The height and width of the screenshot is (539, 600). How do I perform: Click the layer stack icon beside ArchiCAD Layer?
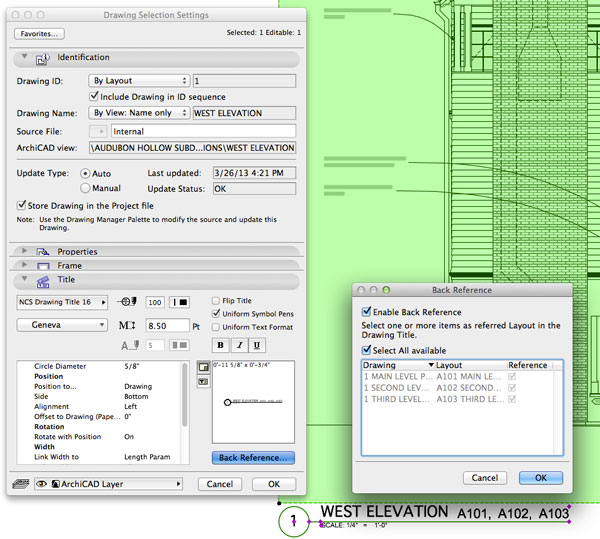pos(21,483)
